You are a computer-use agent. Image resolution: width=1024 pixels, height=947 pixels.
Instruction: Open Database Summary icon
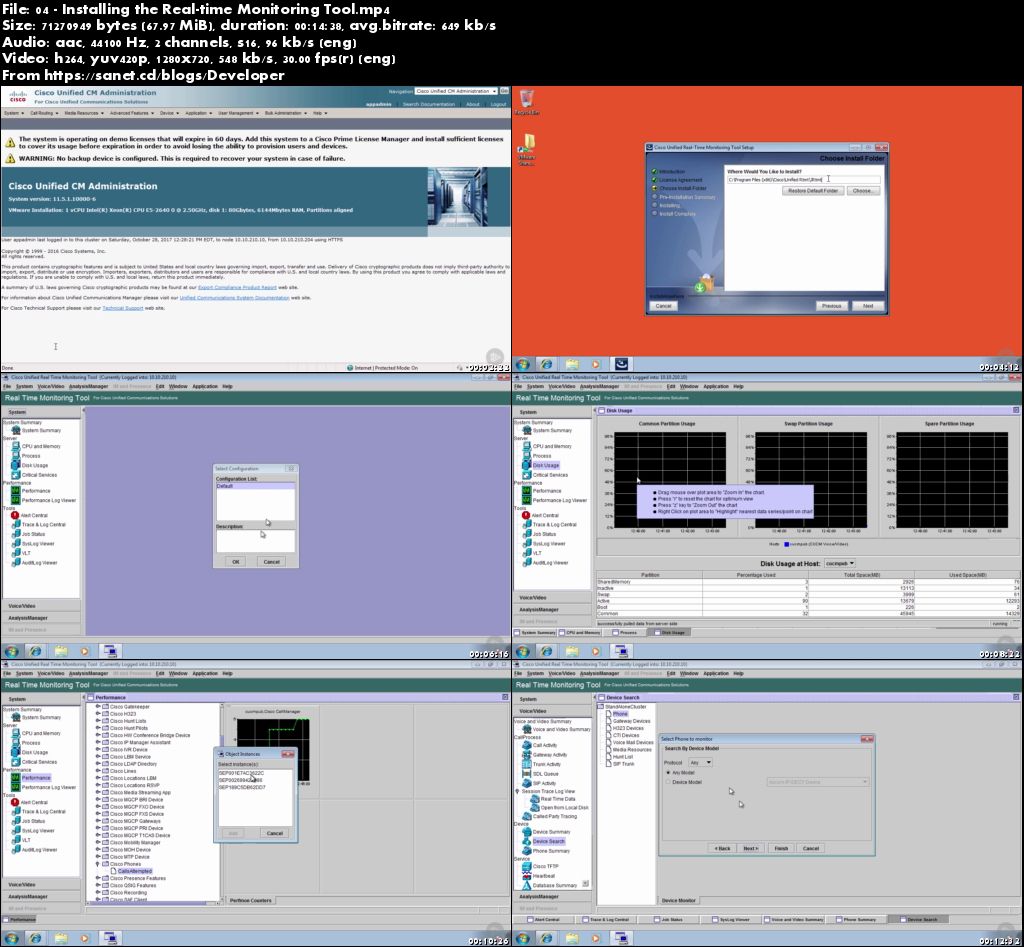point(526,886)
